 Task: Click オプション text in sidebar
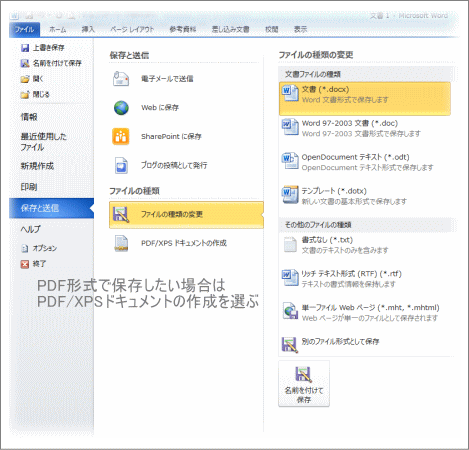[45, 248]
